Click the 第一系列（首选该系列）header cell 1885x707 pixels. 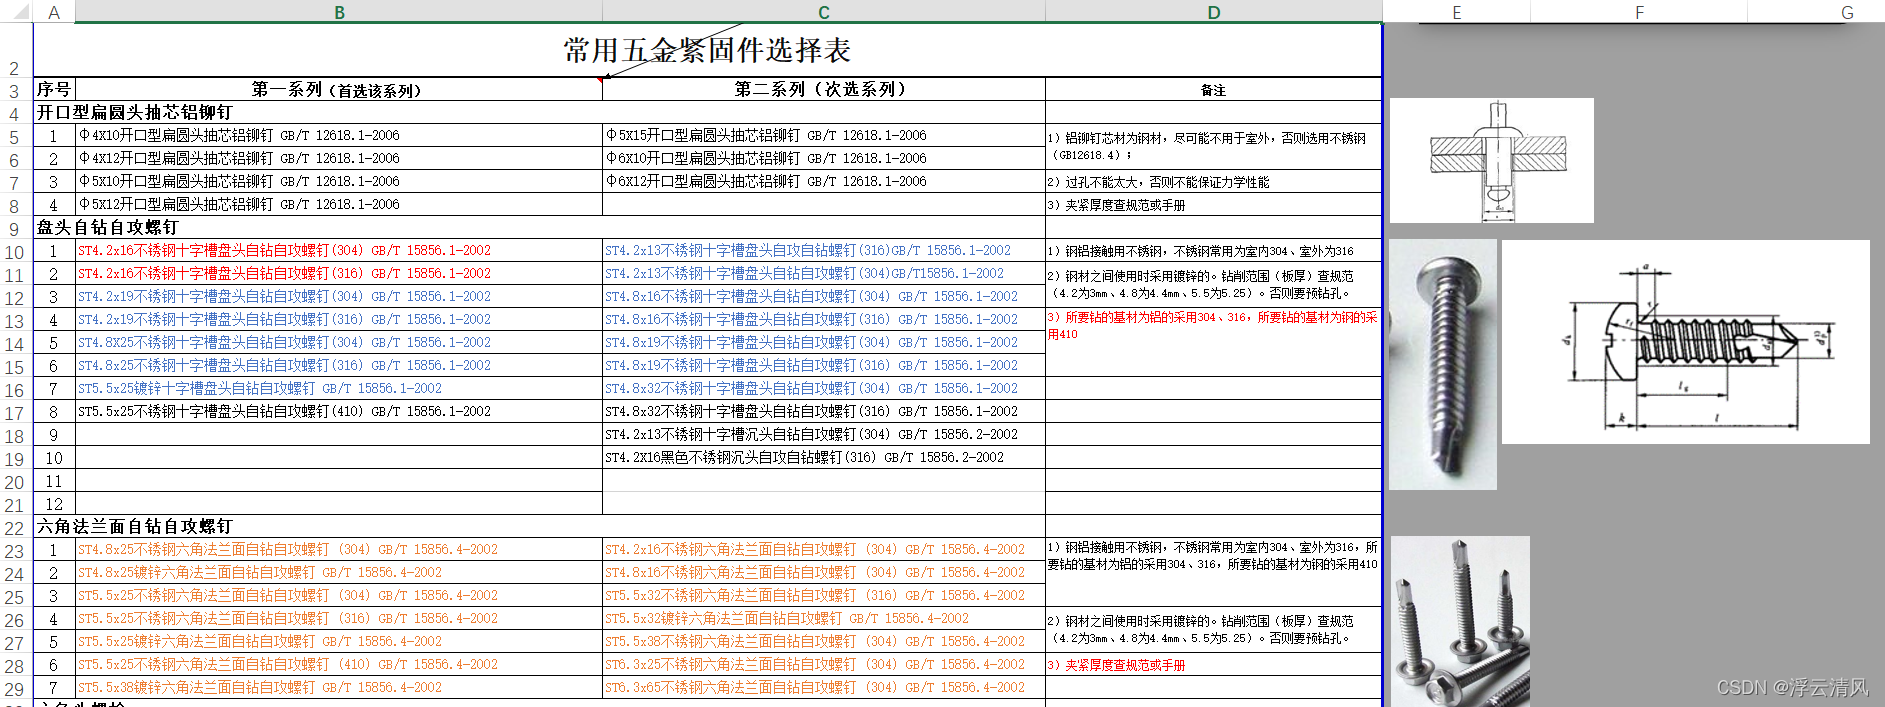[338, 89]
